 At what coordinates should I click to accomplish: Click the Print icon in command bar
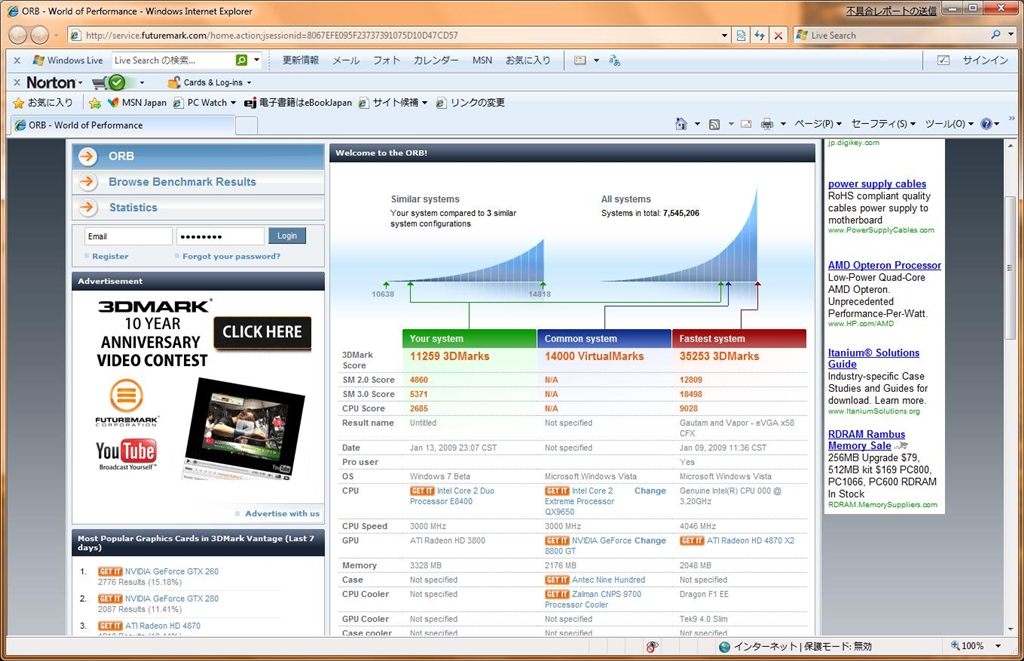[767, 123]
